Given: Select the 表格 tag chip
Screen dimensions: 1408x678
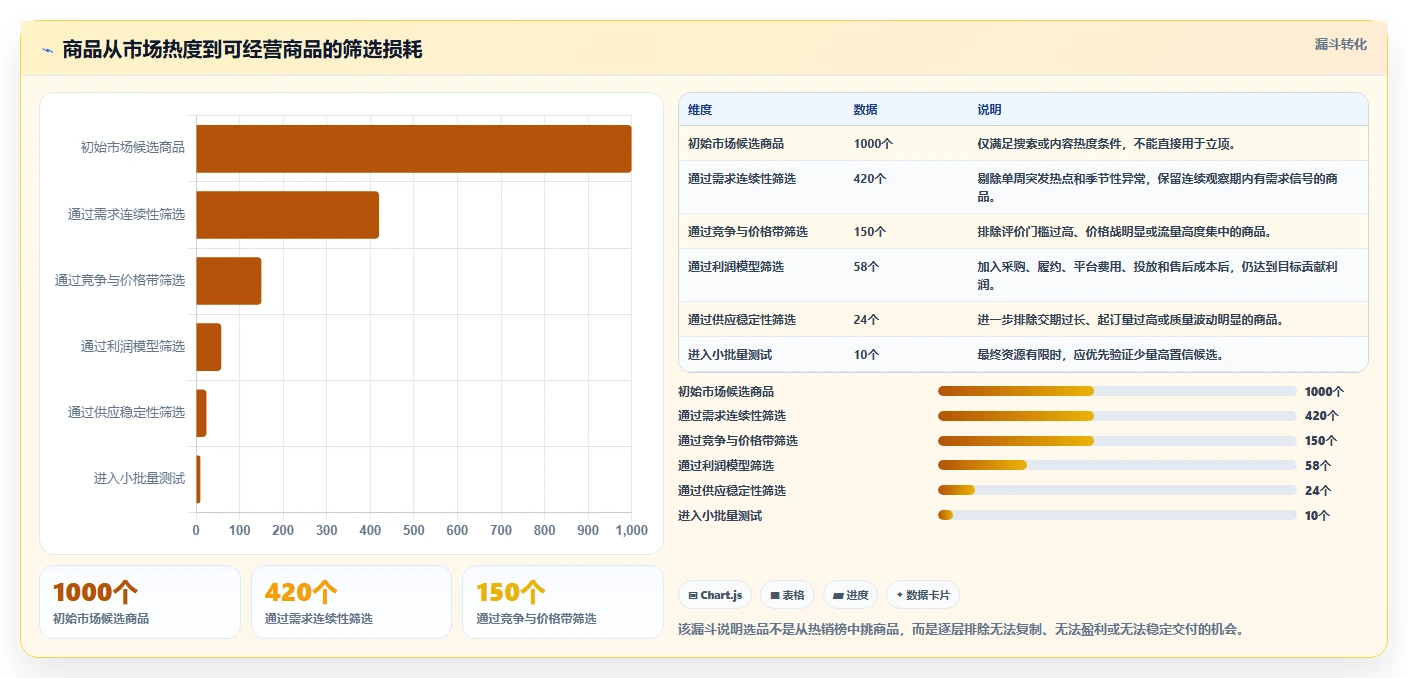Looking at the screenshot, I should pyautogui.click(x=788, y=595).
